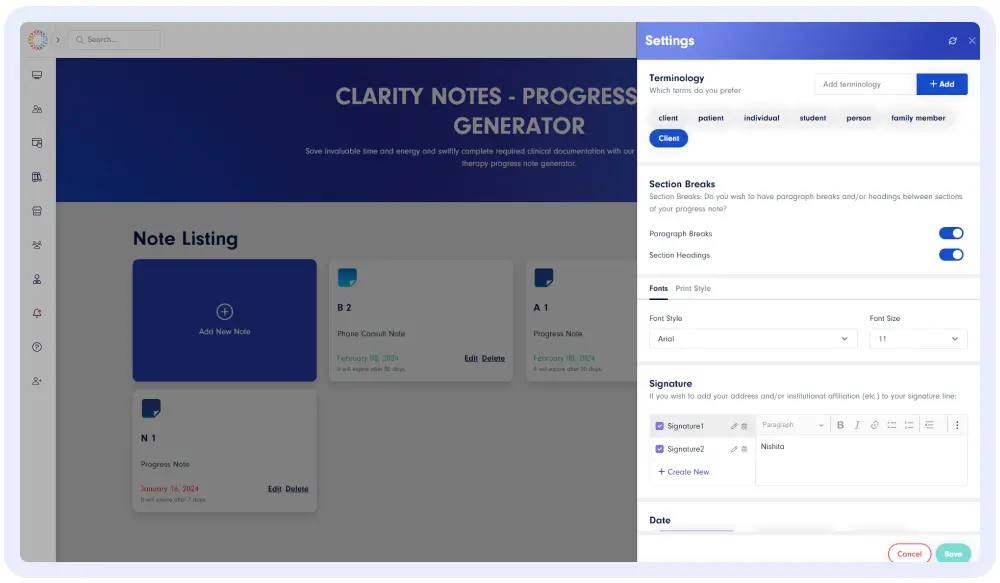1000x583 pixels.
Task: Select the student terminology chip
Action: point(812,118)
